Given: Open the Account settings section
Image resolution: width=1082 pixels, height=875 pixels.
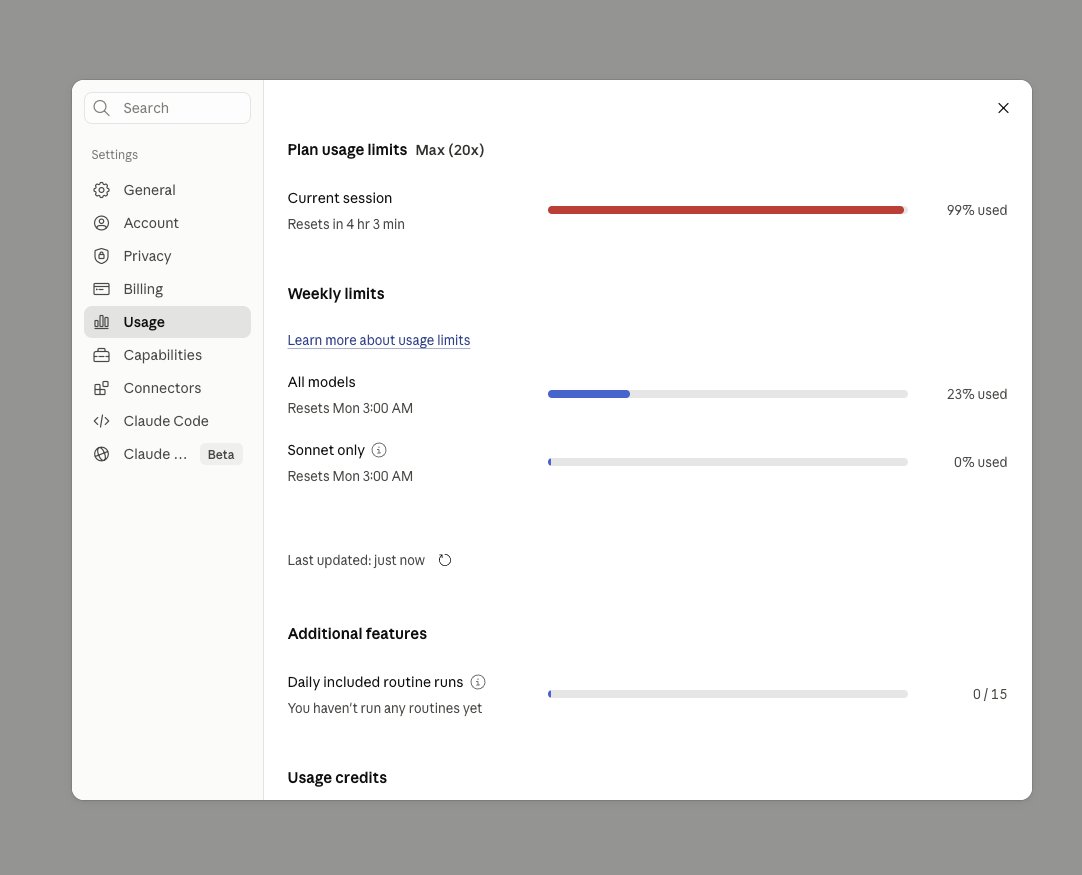Looking at the screenshot, I should click(167, 223).
